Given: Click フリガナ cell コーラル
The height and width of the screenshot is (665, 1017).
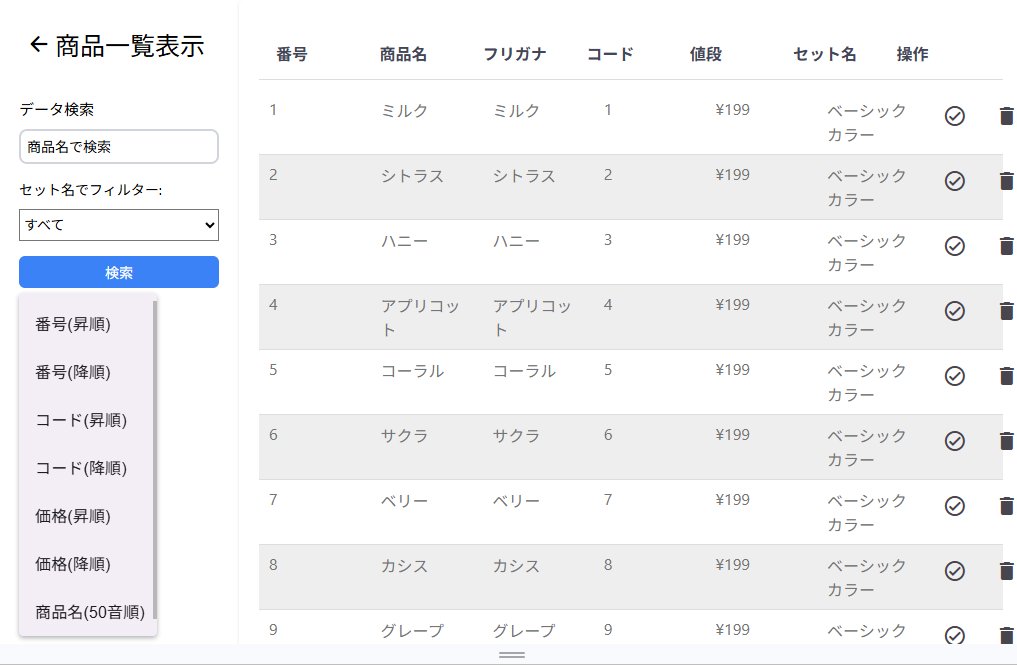Looking at the screenshot, I should tap(524, 370).
